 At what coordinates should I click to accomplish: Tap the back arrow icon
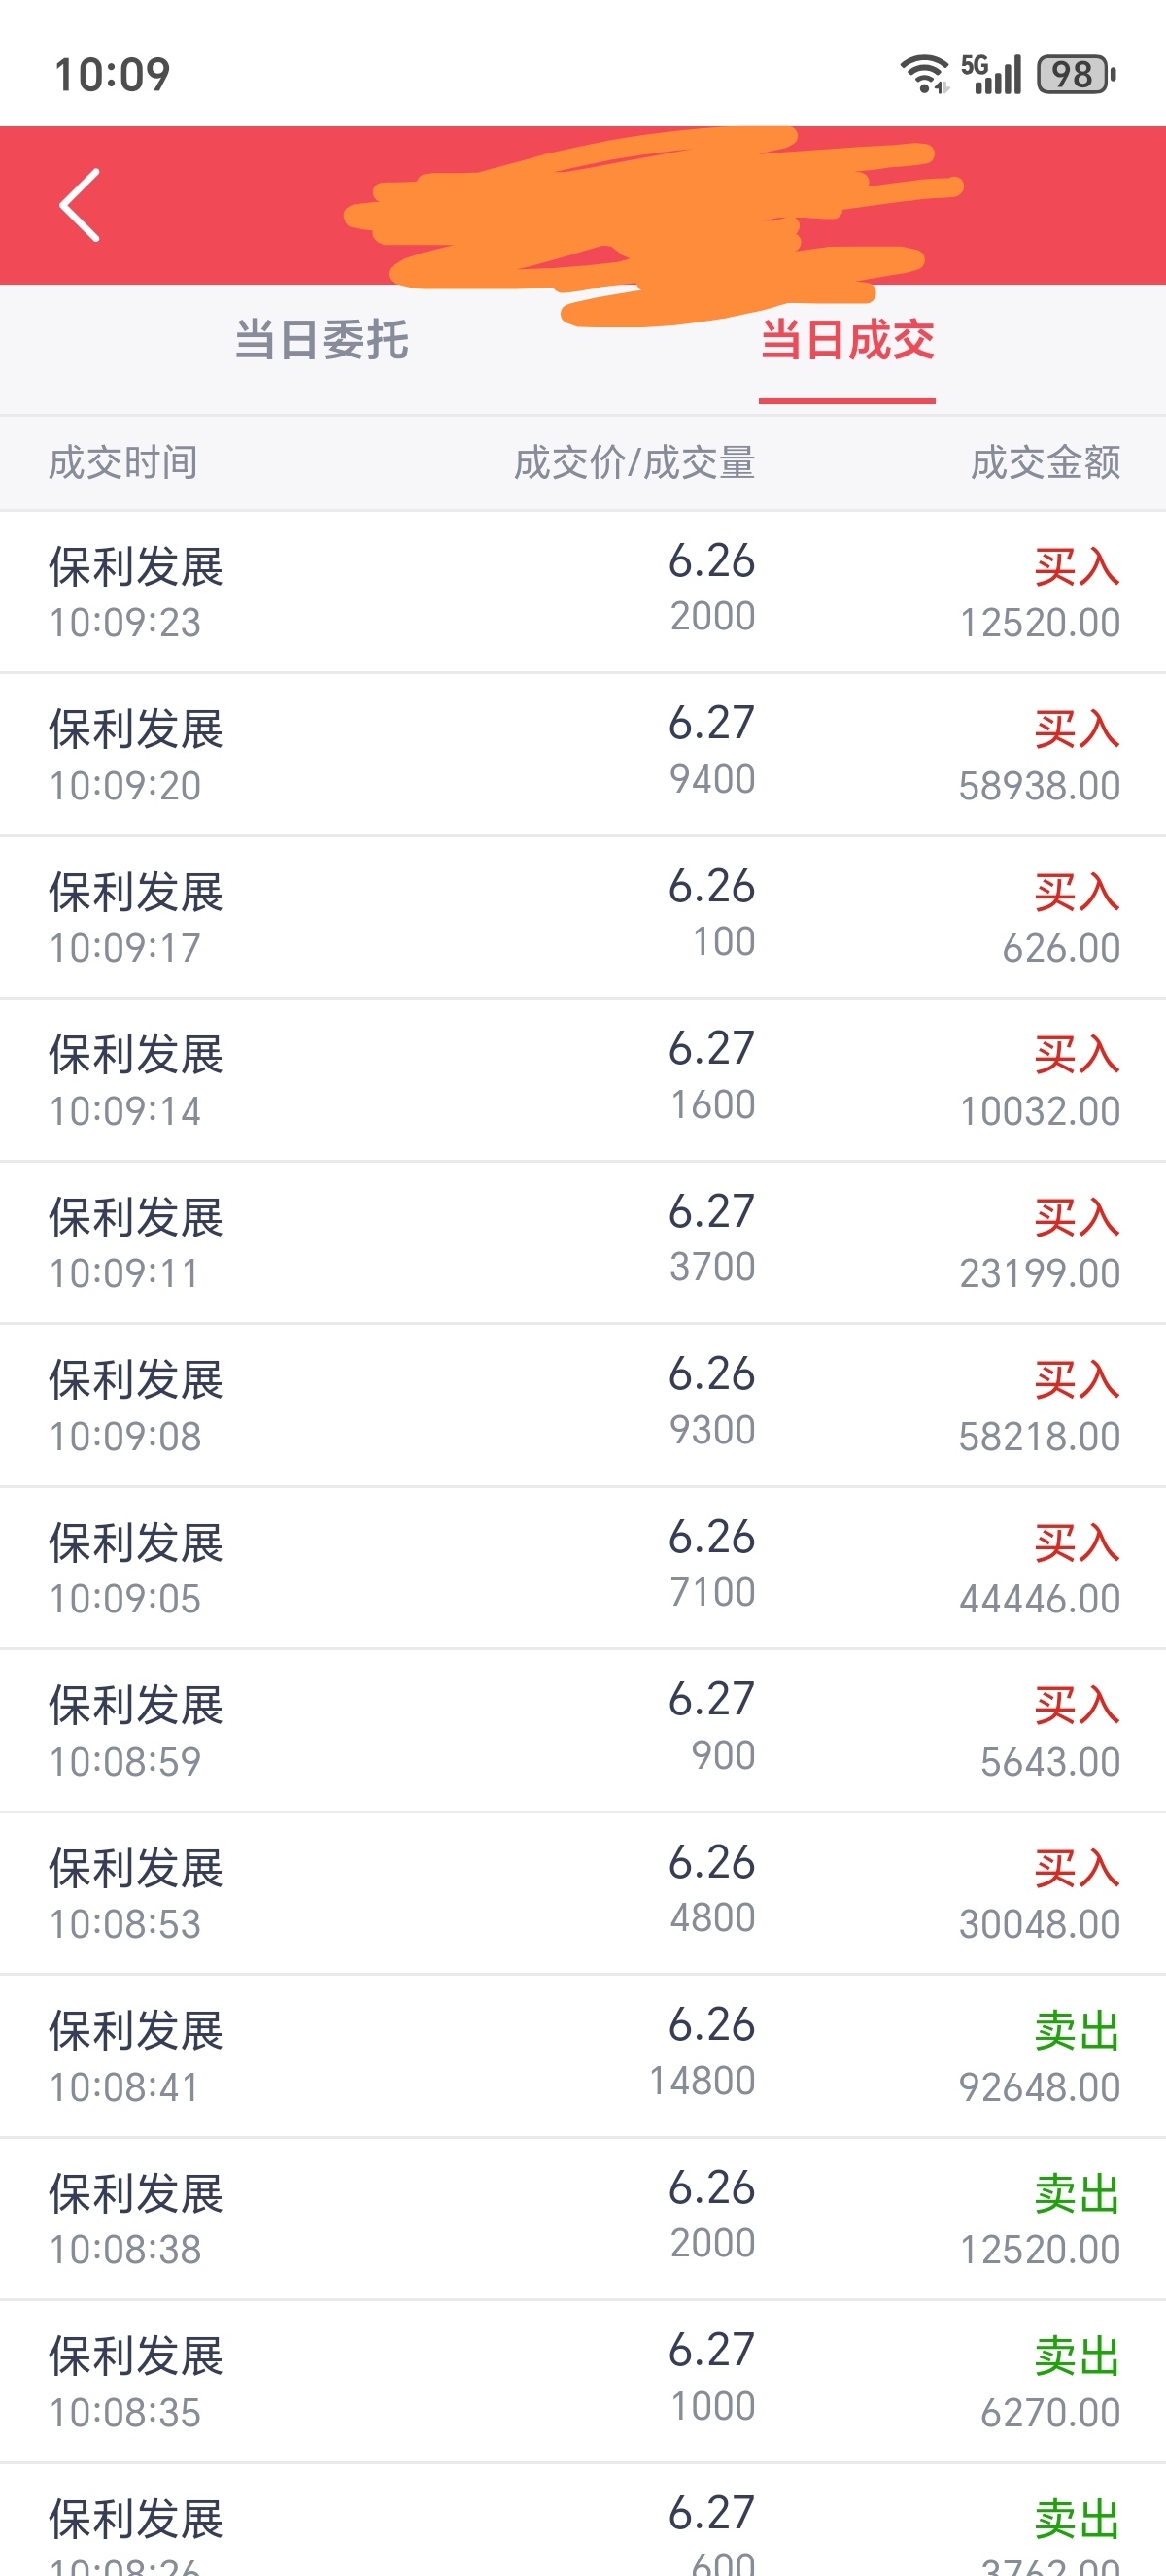click(x=80, y=205)
